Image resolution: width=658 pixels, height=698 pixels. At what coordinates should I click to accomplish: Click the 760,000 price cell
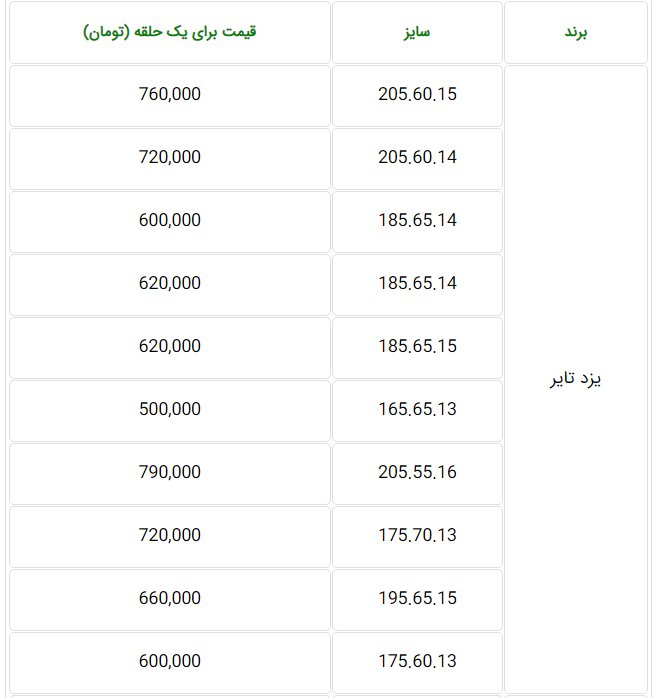click(x=170, y=95)
